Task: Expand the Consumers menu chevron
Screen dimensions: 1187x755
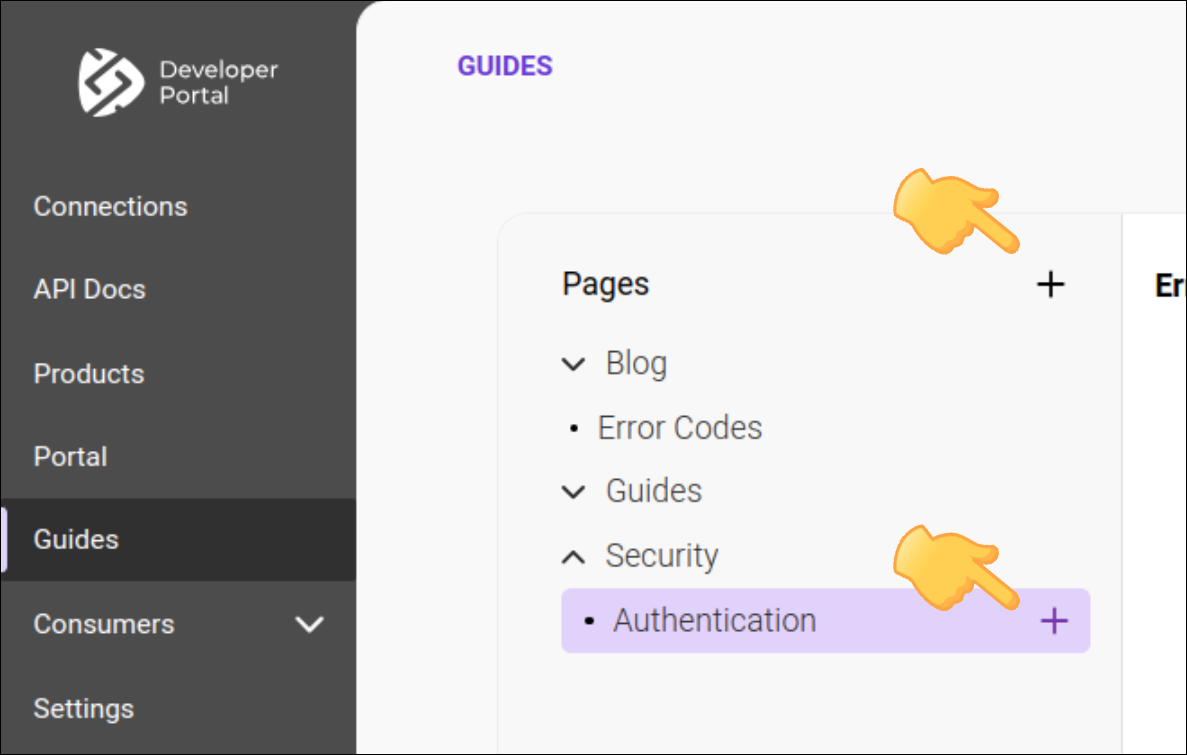Action: point(310,624)
